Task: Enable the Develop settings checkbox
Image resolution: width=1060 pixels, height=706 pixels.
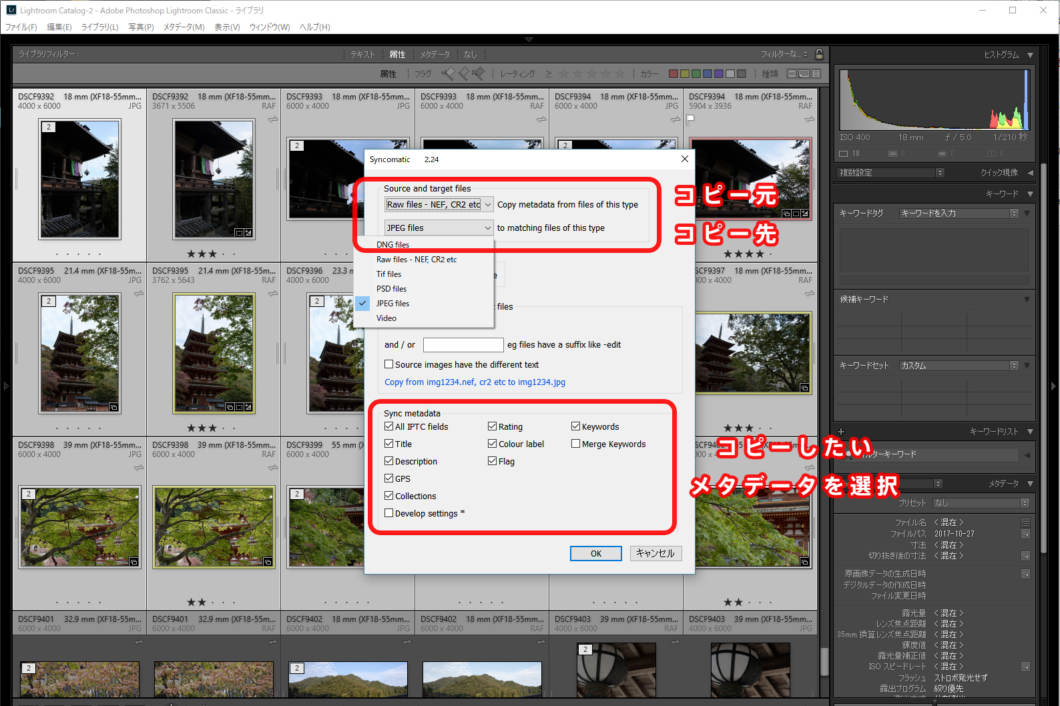Action: [389, 513]
